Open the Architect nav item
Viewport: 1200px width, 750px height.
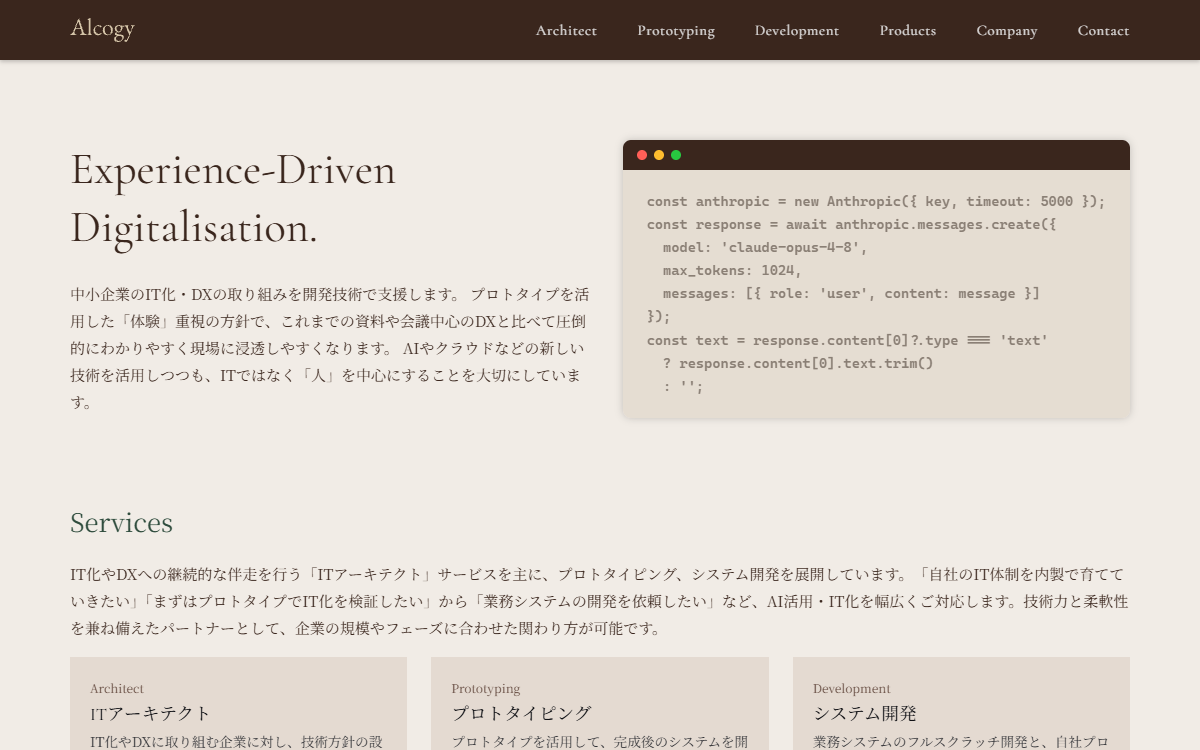(x=566, y=30)
